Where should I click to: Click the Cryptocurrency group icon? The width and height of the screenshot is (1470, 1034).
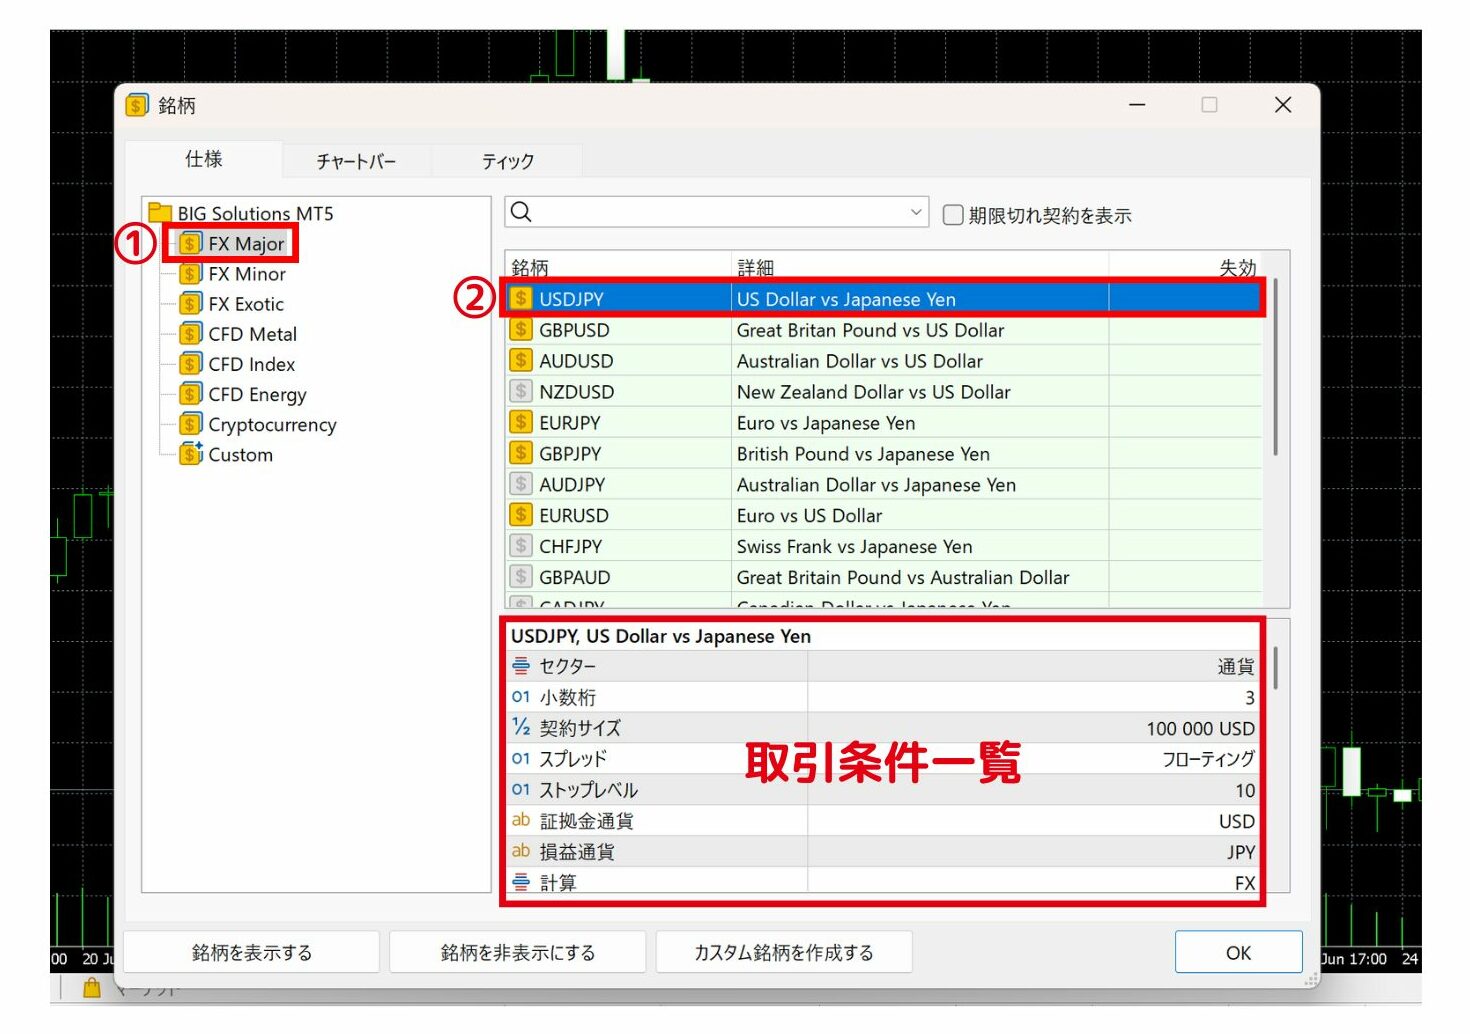tap(192, 424)
